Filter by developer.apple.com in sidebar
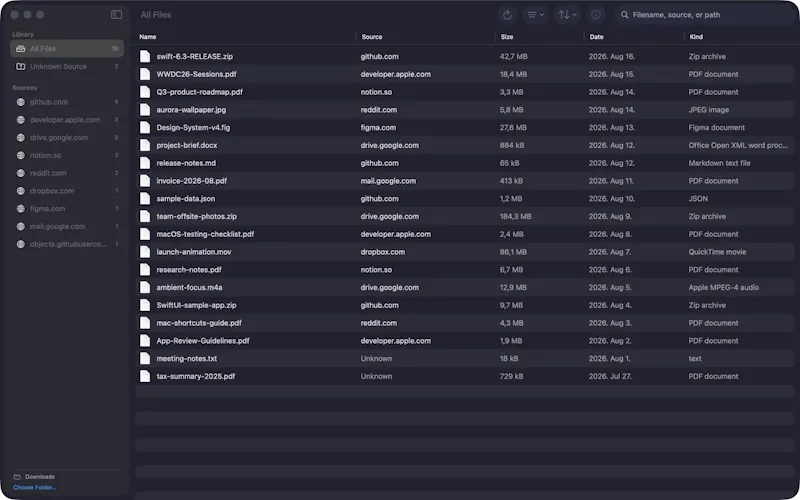Viewport: 800px width, 500px height. (x=67, y=120)
